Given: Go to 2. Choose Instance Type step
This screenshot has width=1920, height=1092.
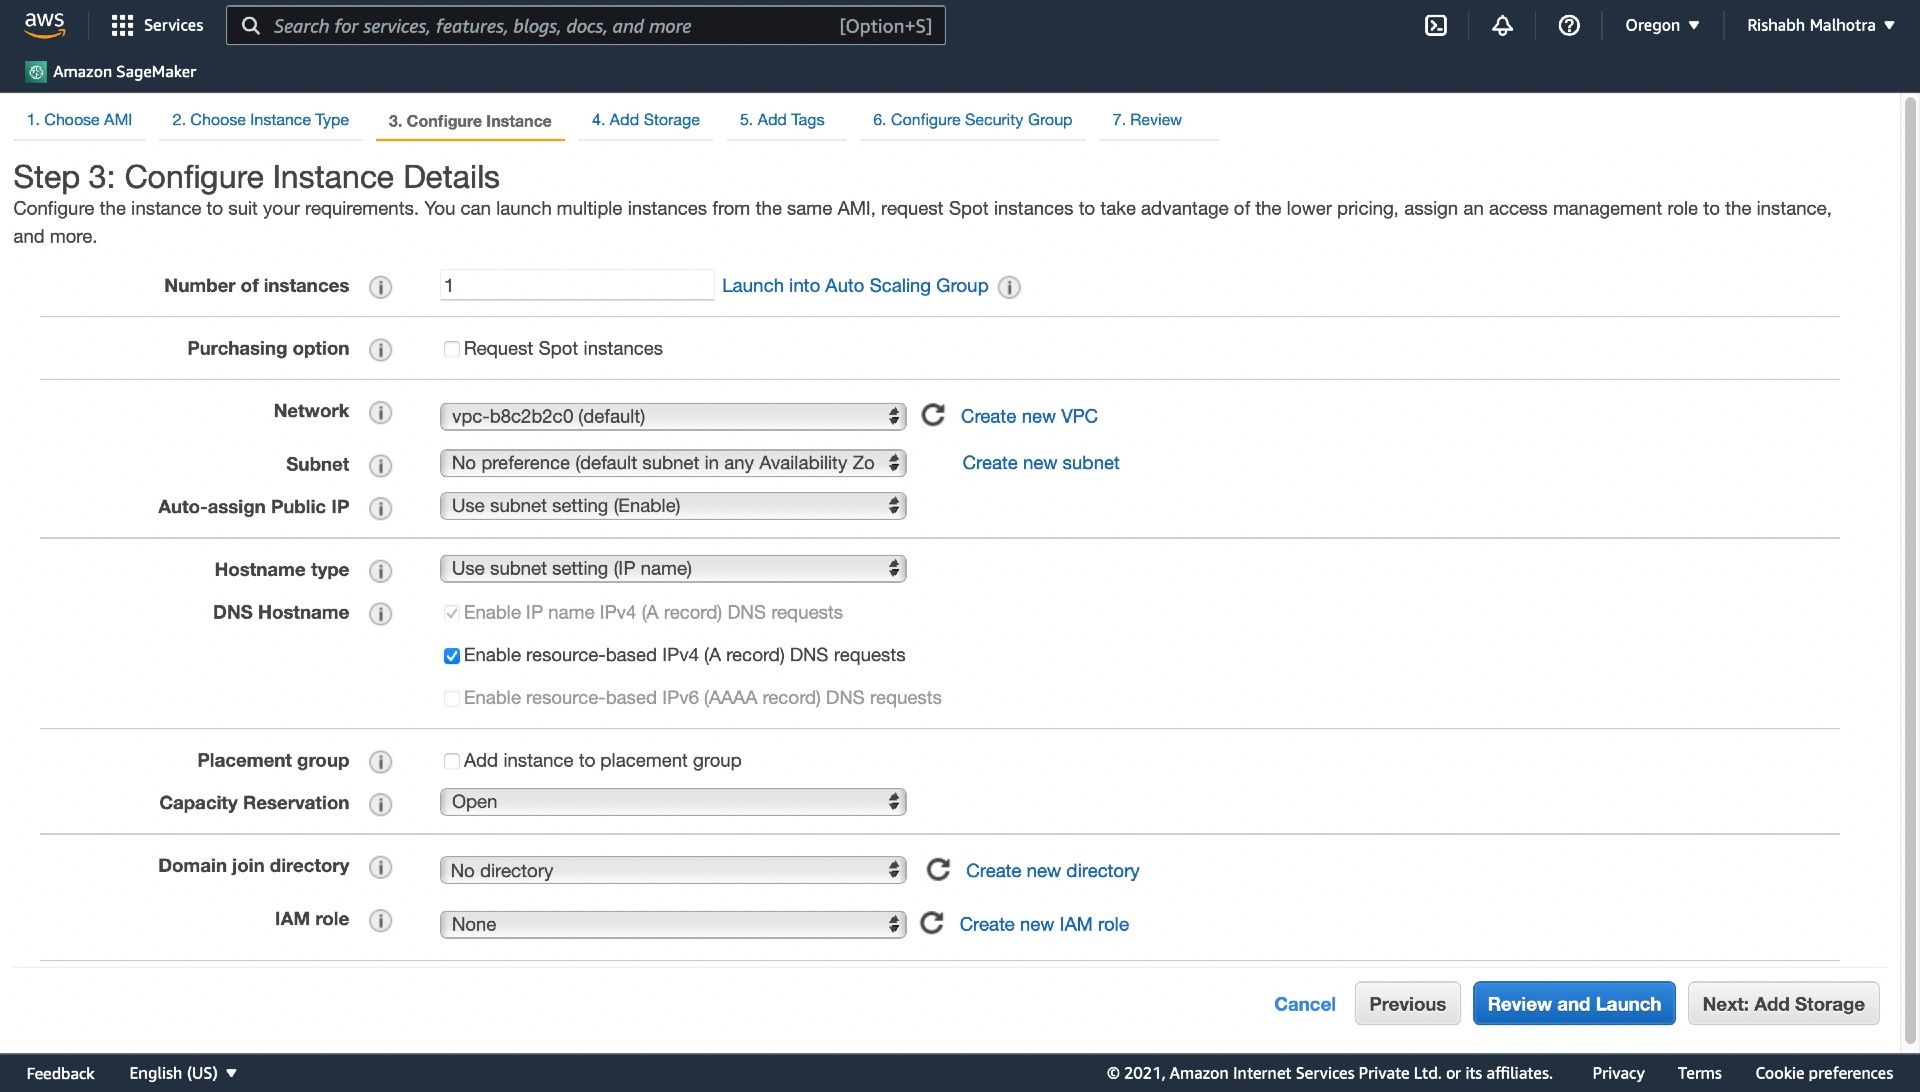Looking at the screenshot, I should 260,120.
